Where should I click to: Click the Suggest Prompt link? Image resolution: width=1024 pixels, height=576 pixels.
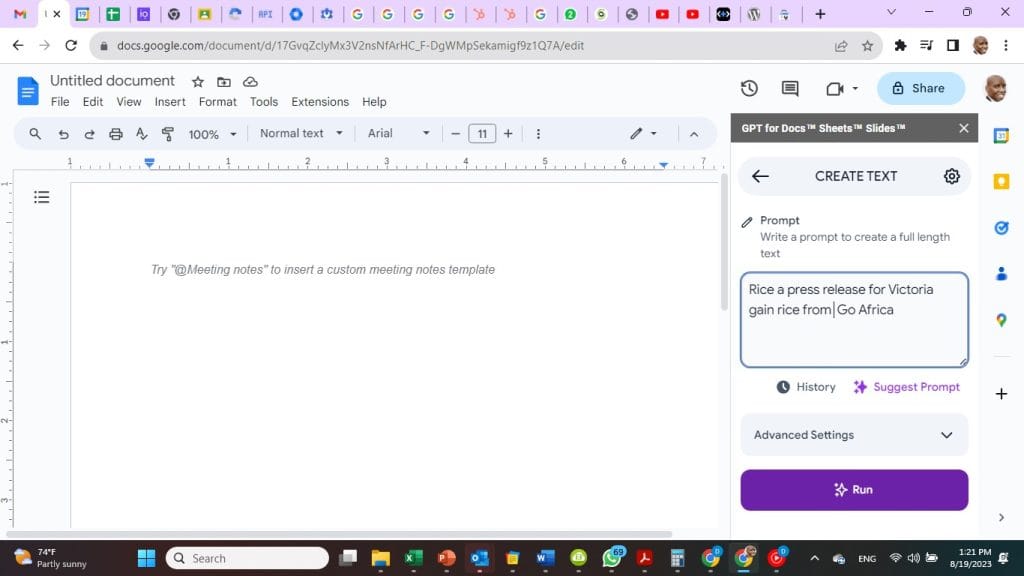tap(906, 387)
